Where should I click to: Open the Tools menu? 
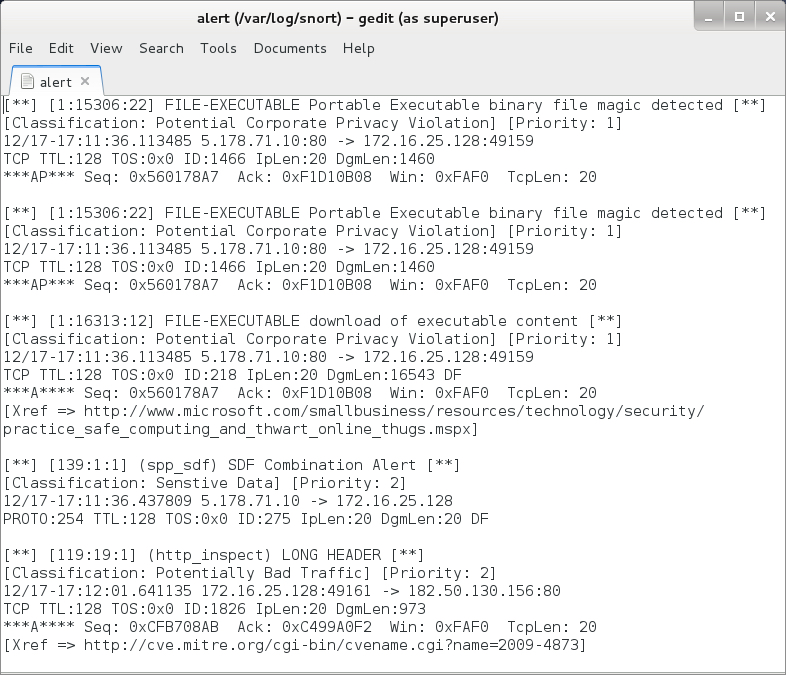tap(219, 48)
